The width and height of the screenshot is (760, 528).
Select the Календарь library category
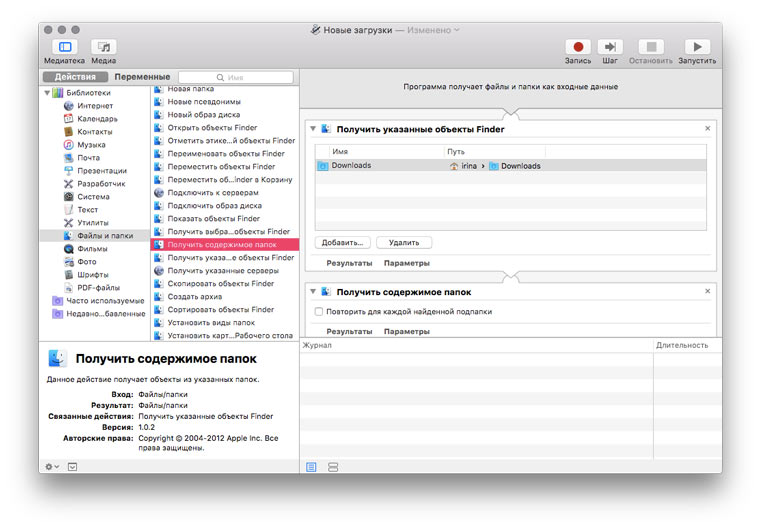(97, 119)
